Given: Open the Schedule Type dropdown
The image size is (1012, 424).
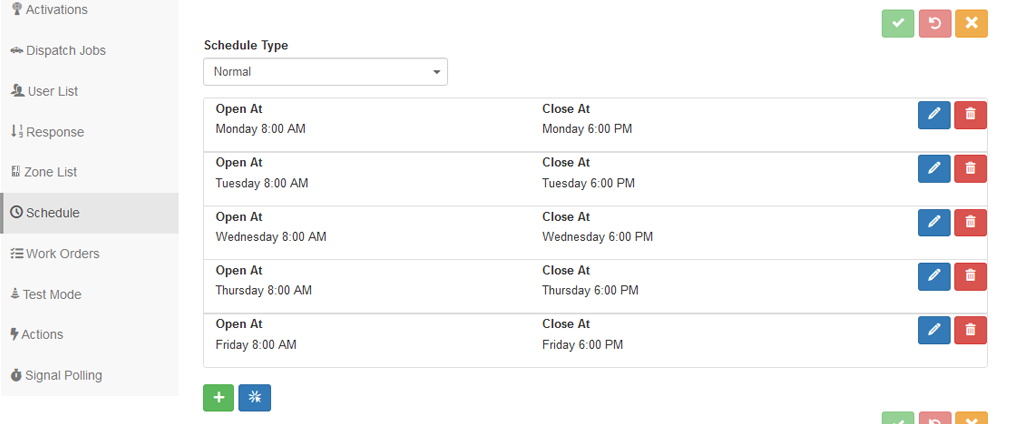Looking at the screenshot, I should (325, 72).
